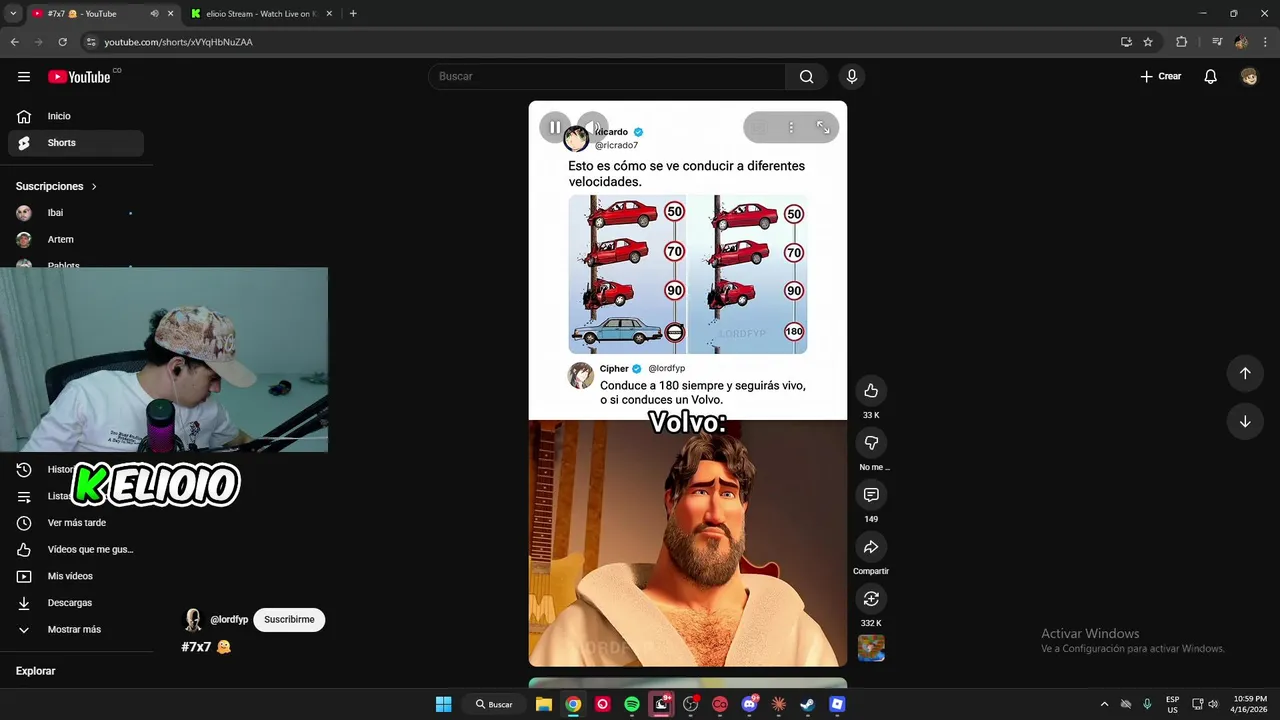Open Ver más tarde playlist
Screen dimensions: 1280x720
[x=76, y=523]
